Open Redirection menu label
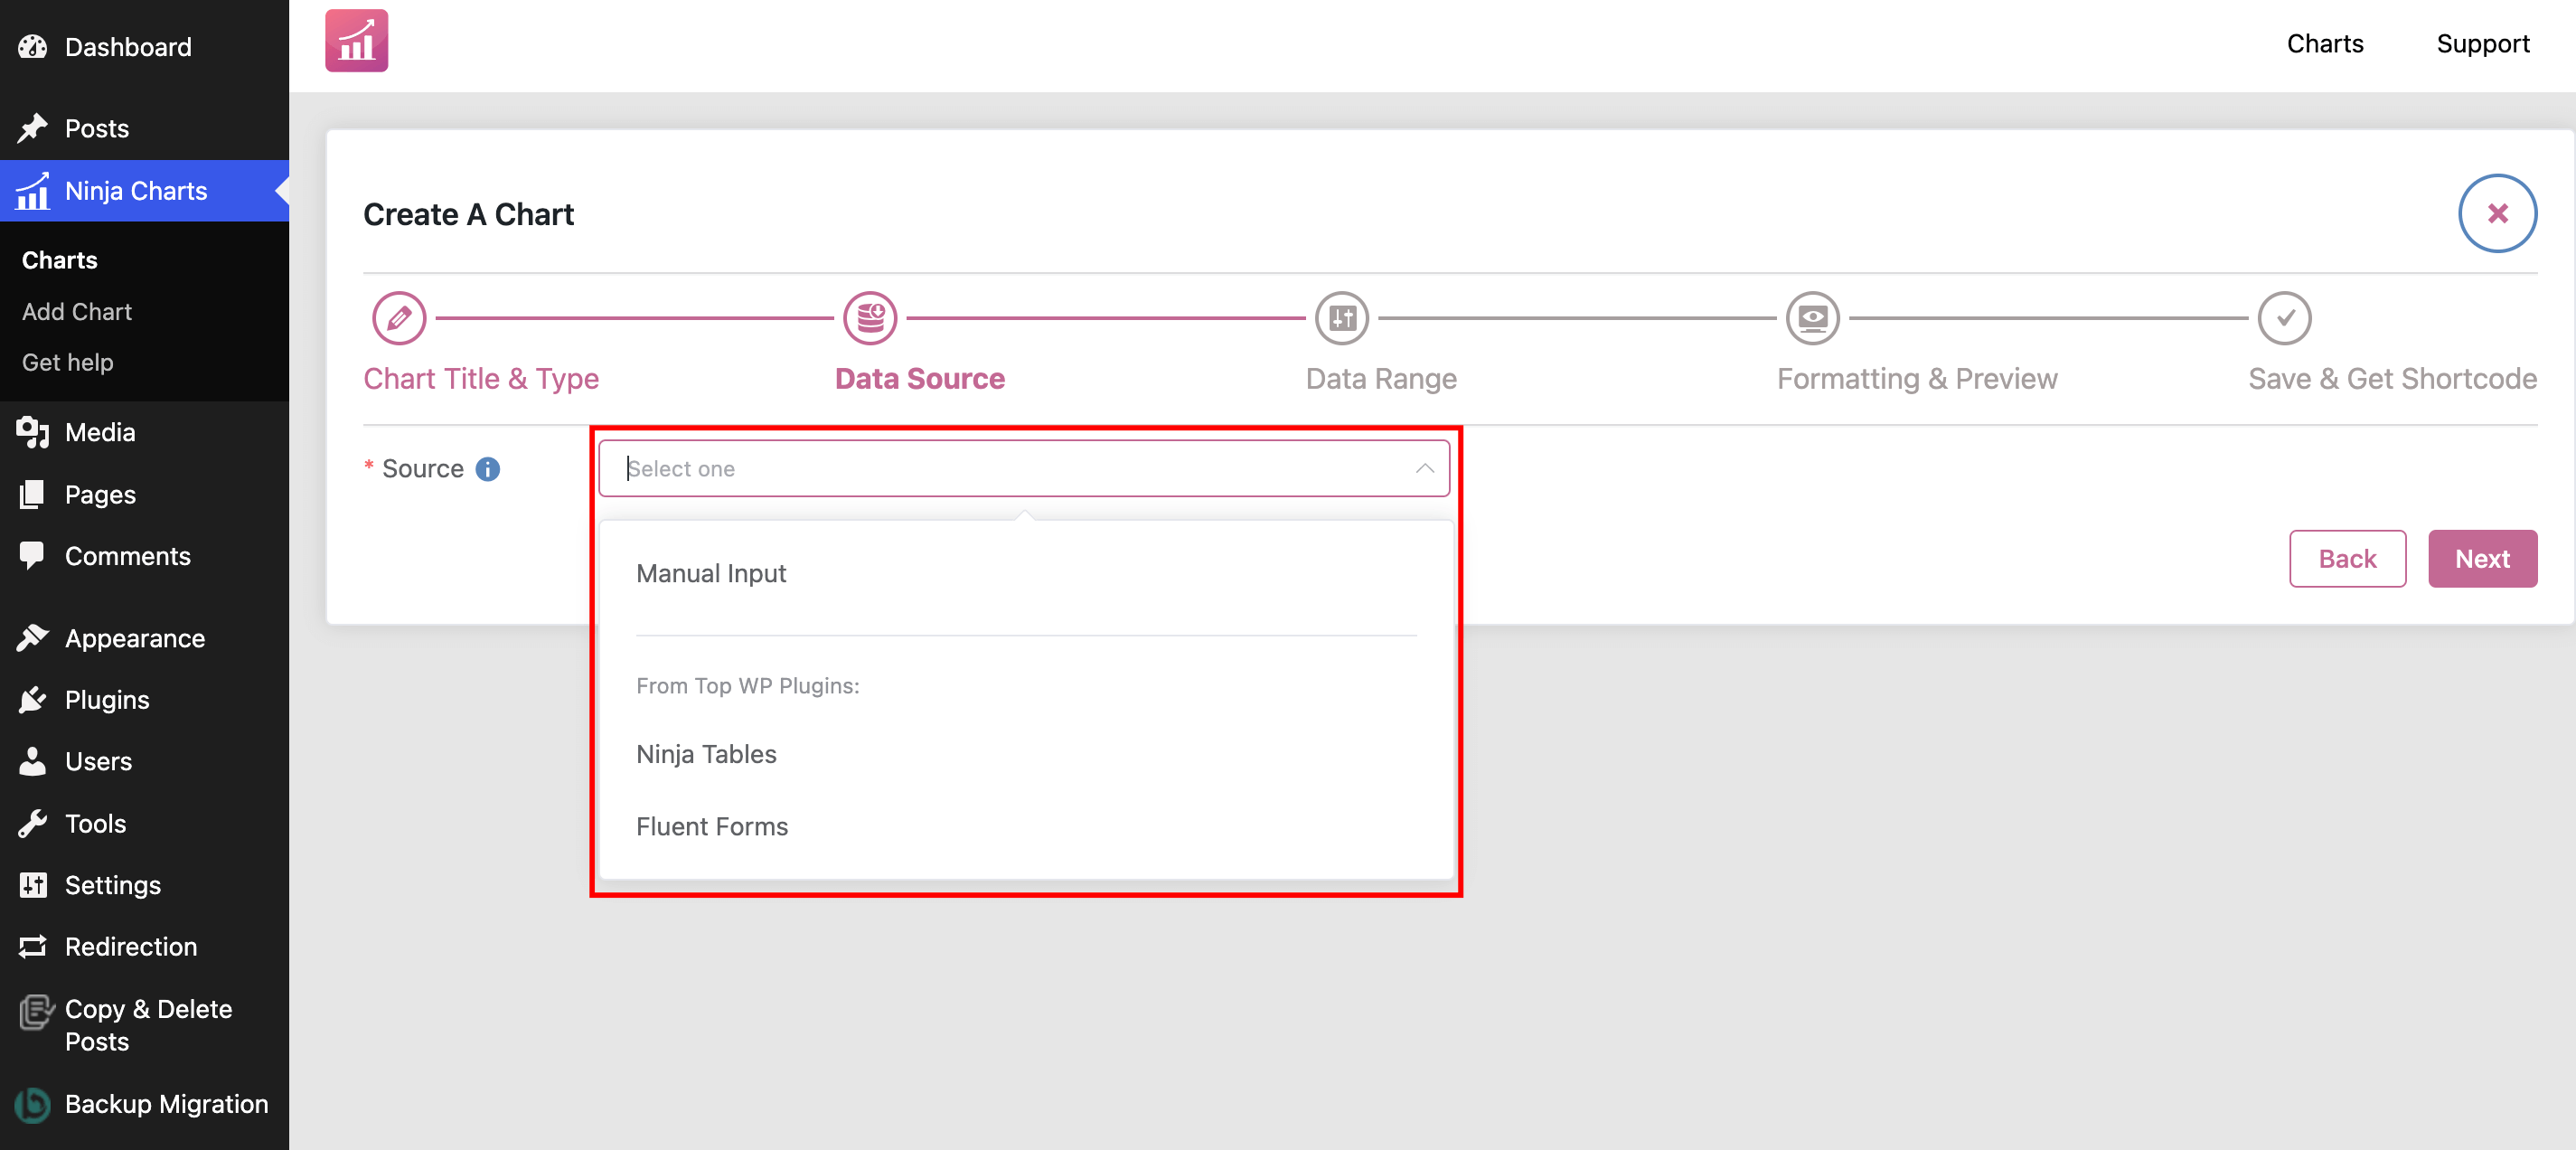The width and height of the screenshot is (2576, 1150). pyautogui.click(x=131, y=946)
